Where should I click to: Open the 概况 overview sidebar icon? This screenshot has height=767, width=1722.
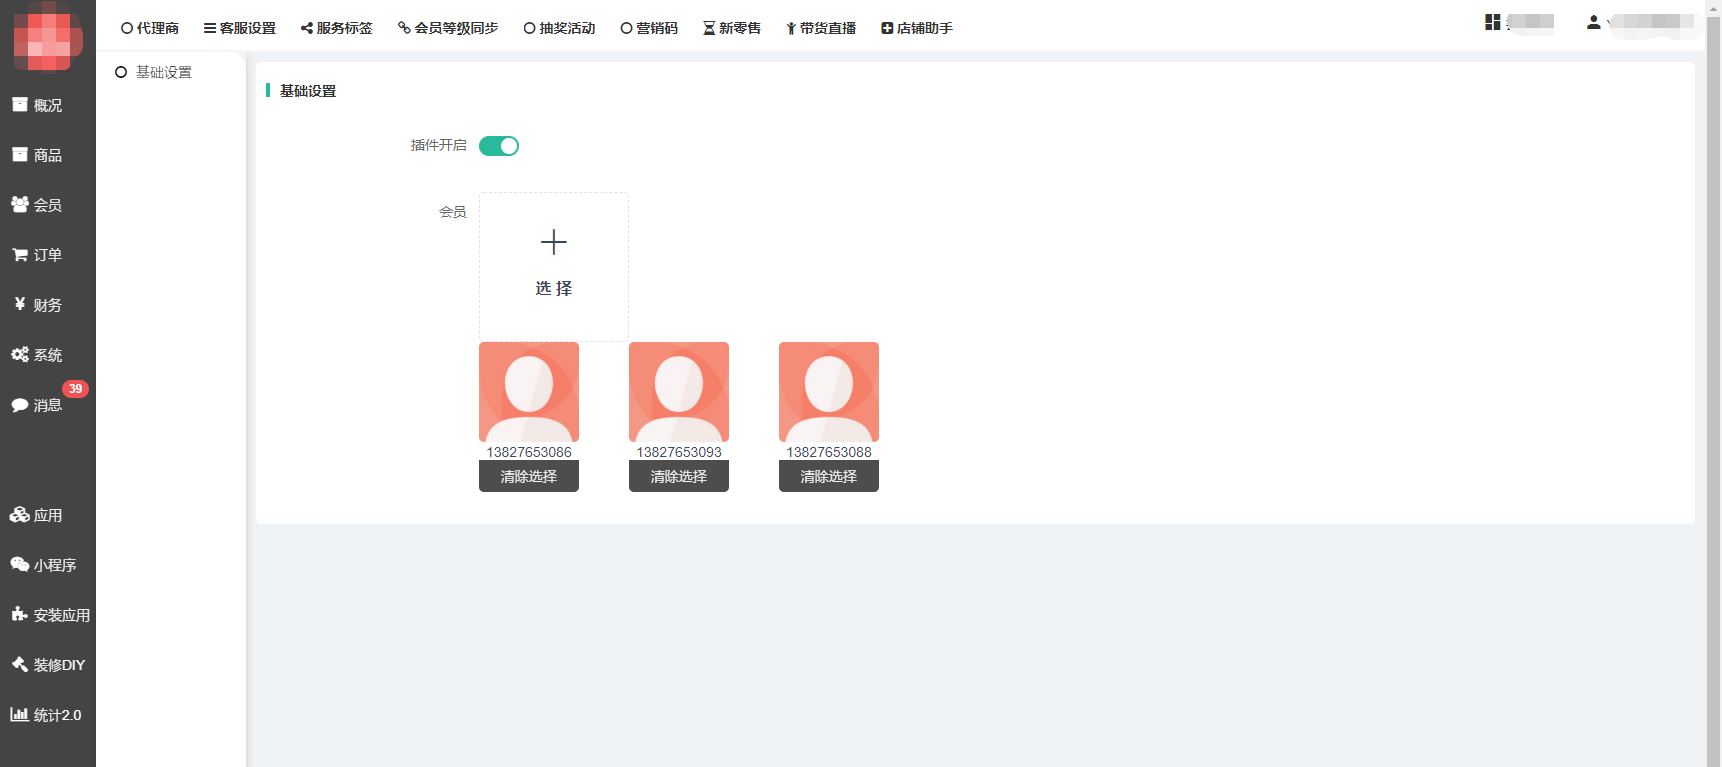20,105
